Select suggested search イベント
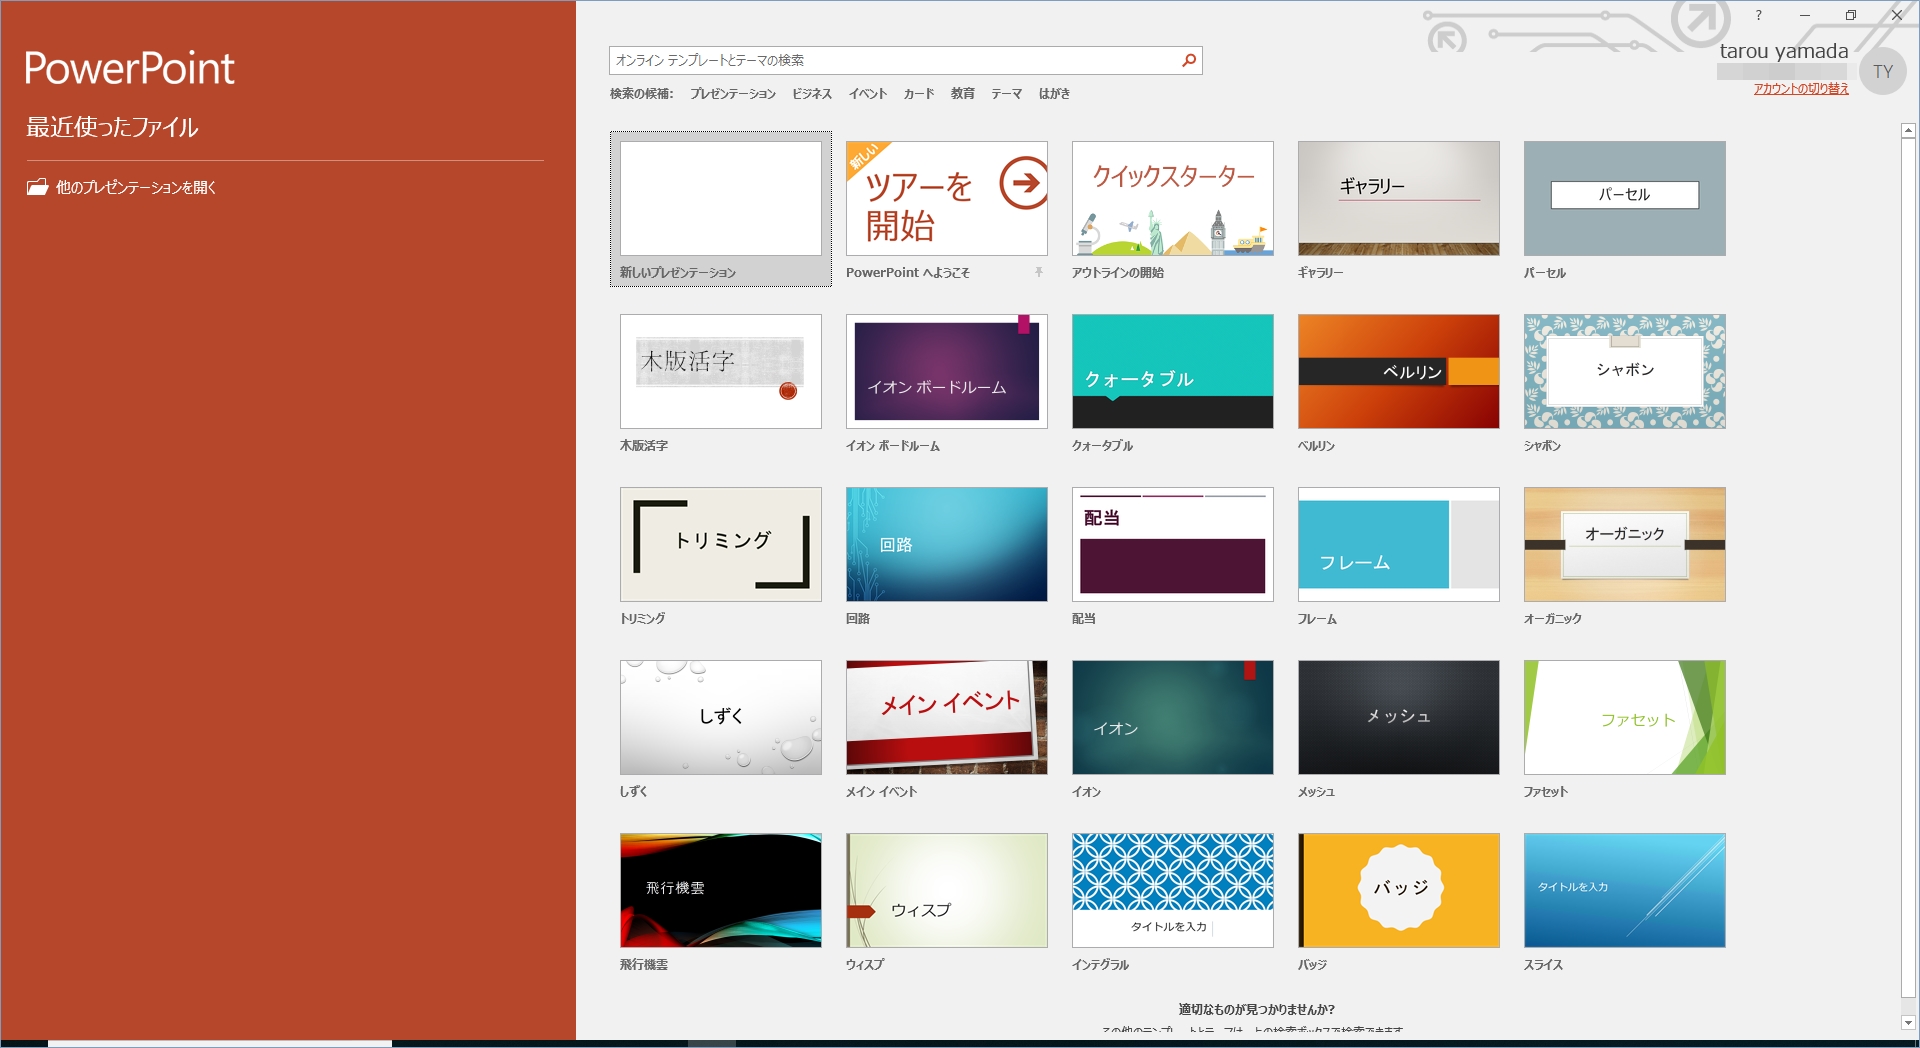 coord(868,94)
